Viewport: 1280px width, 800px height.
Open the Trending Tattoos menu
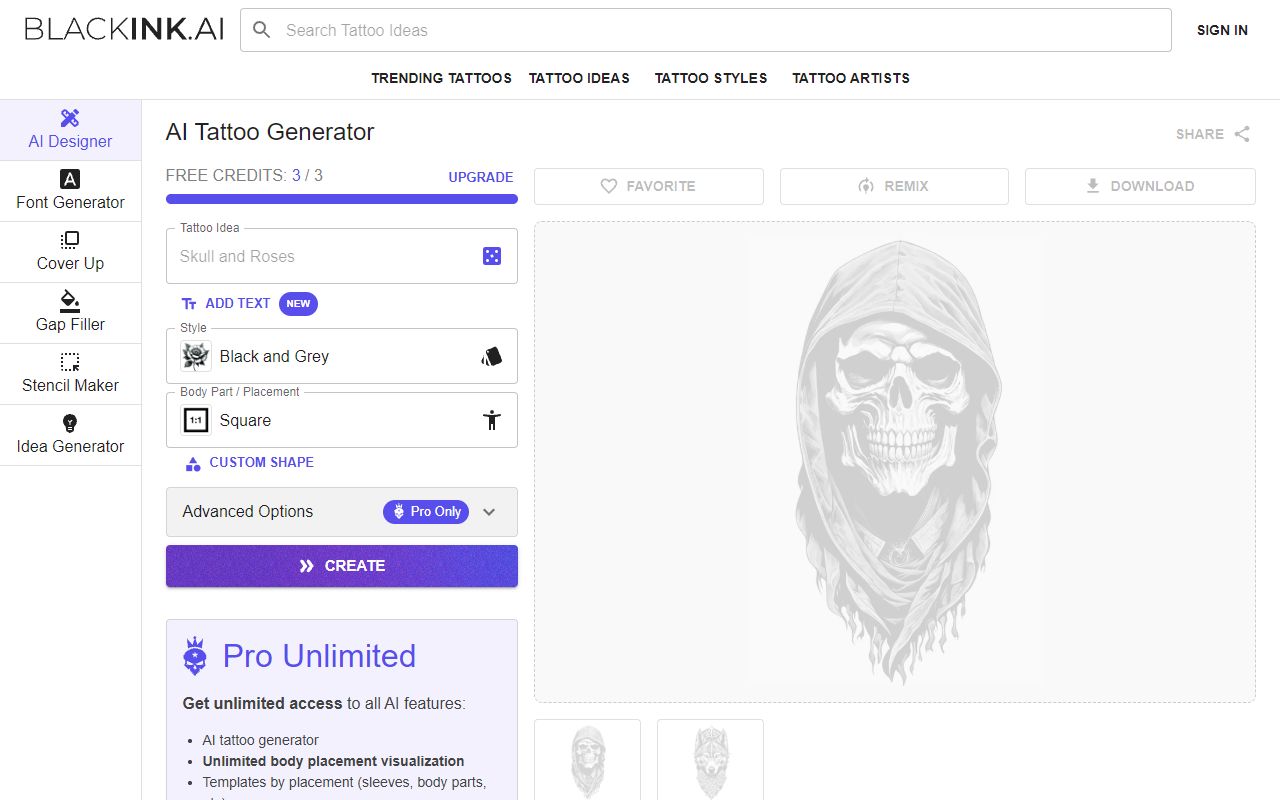click(x=442, y=78)
